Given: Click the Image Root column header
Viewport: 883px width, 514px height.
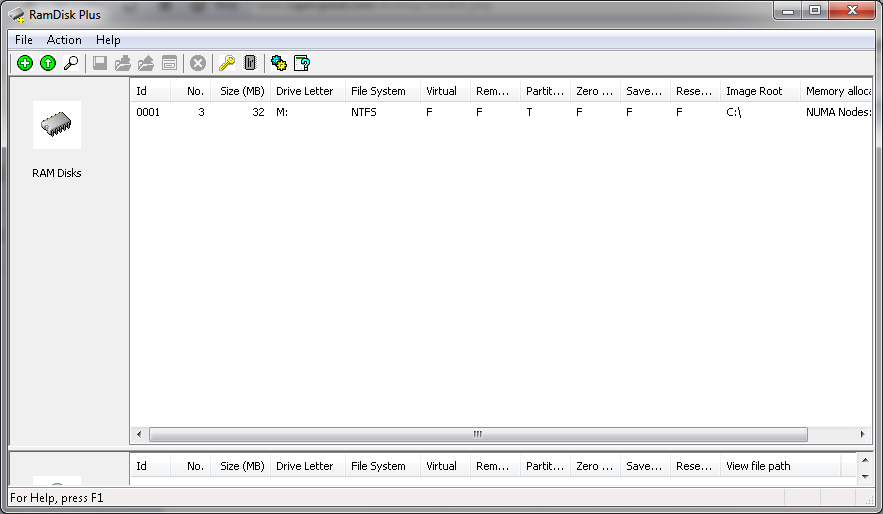Looking at the screenshot, I should coord(760,91).
